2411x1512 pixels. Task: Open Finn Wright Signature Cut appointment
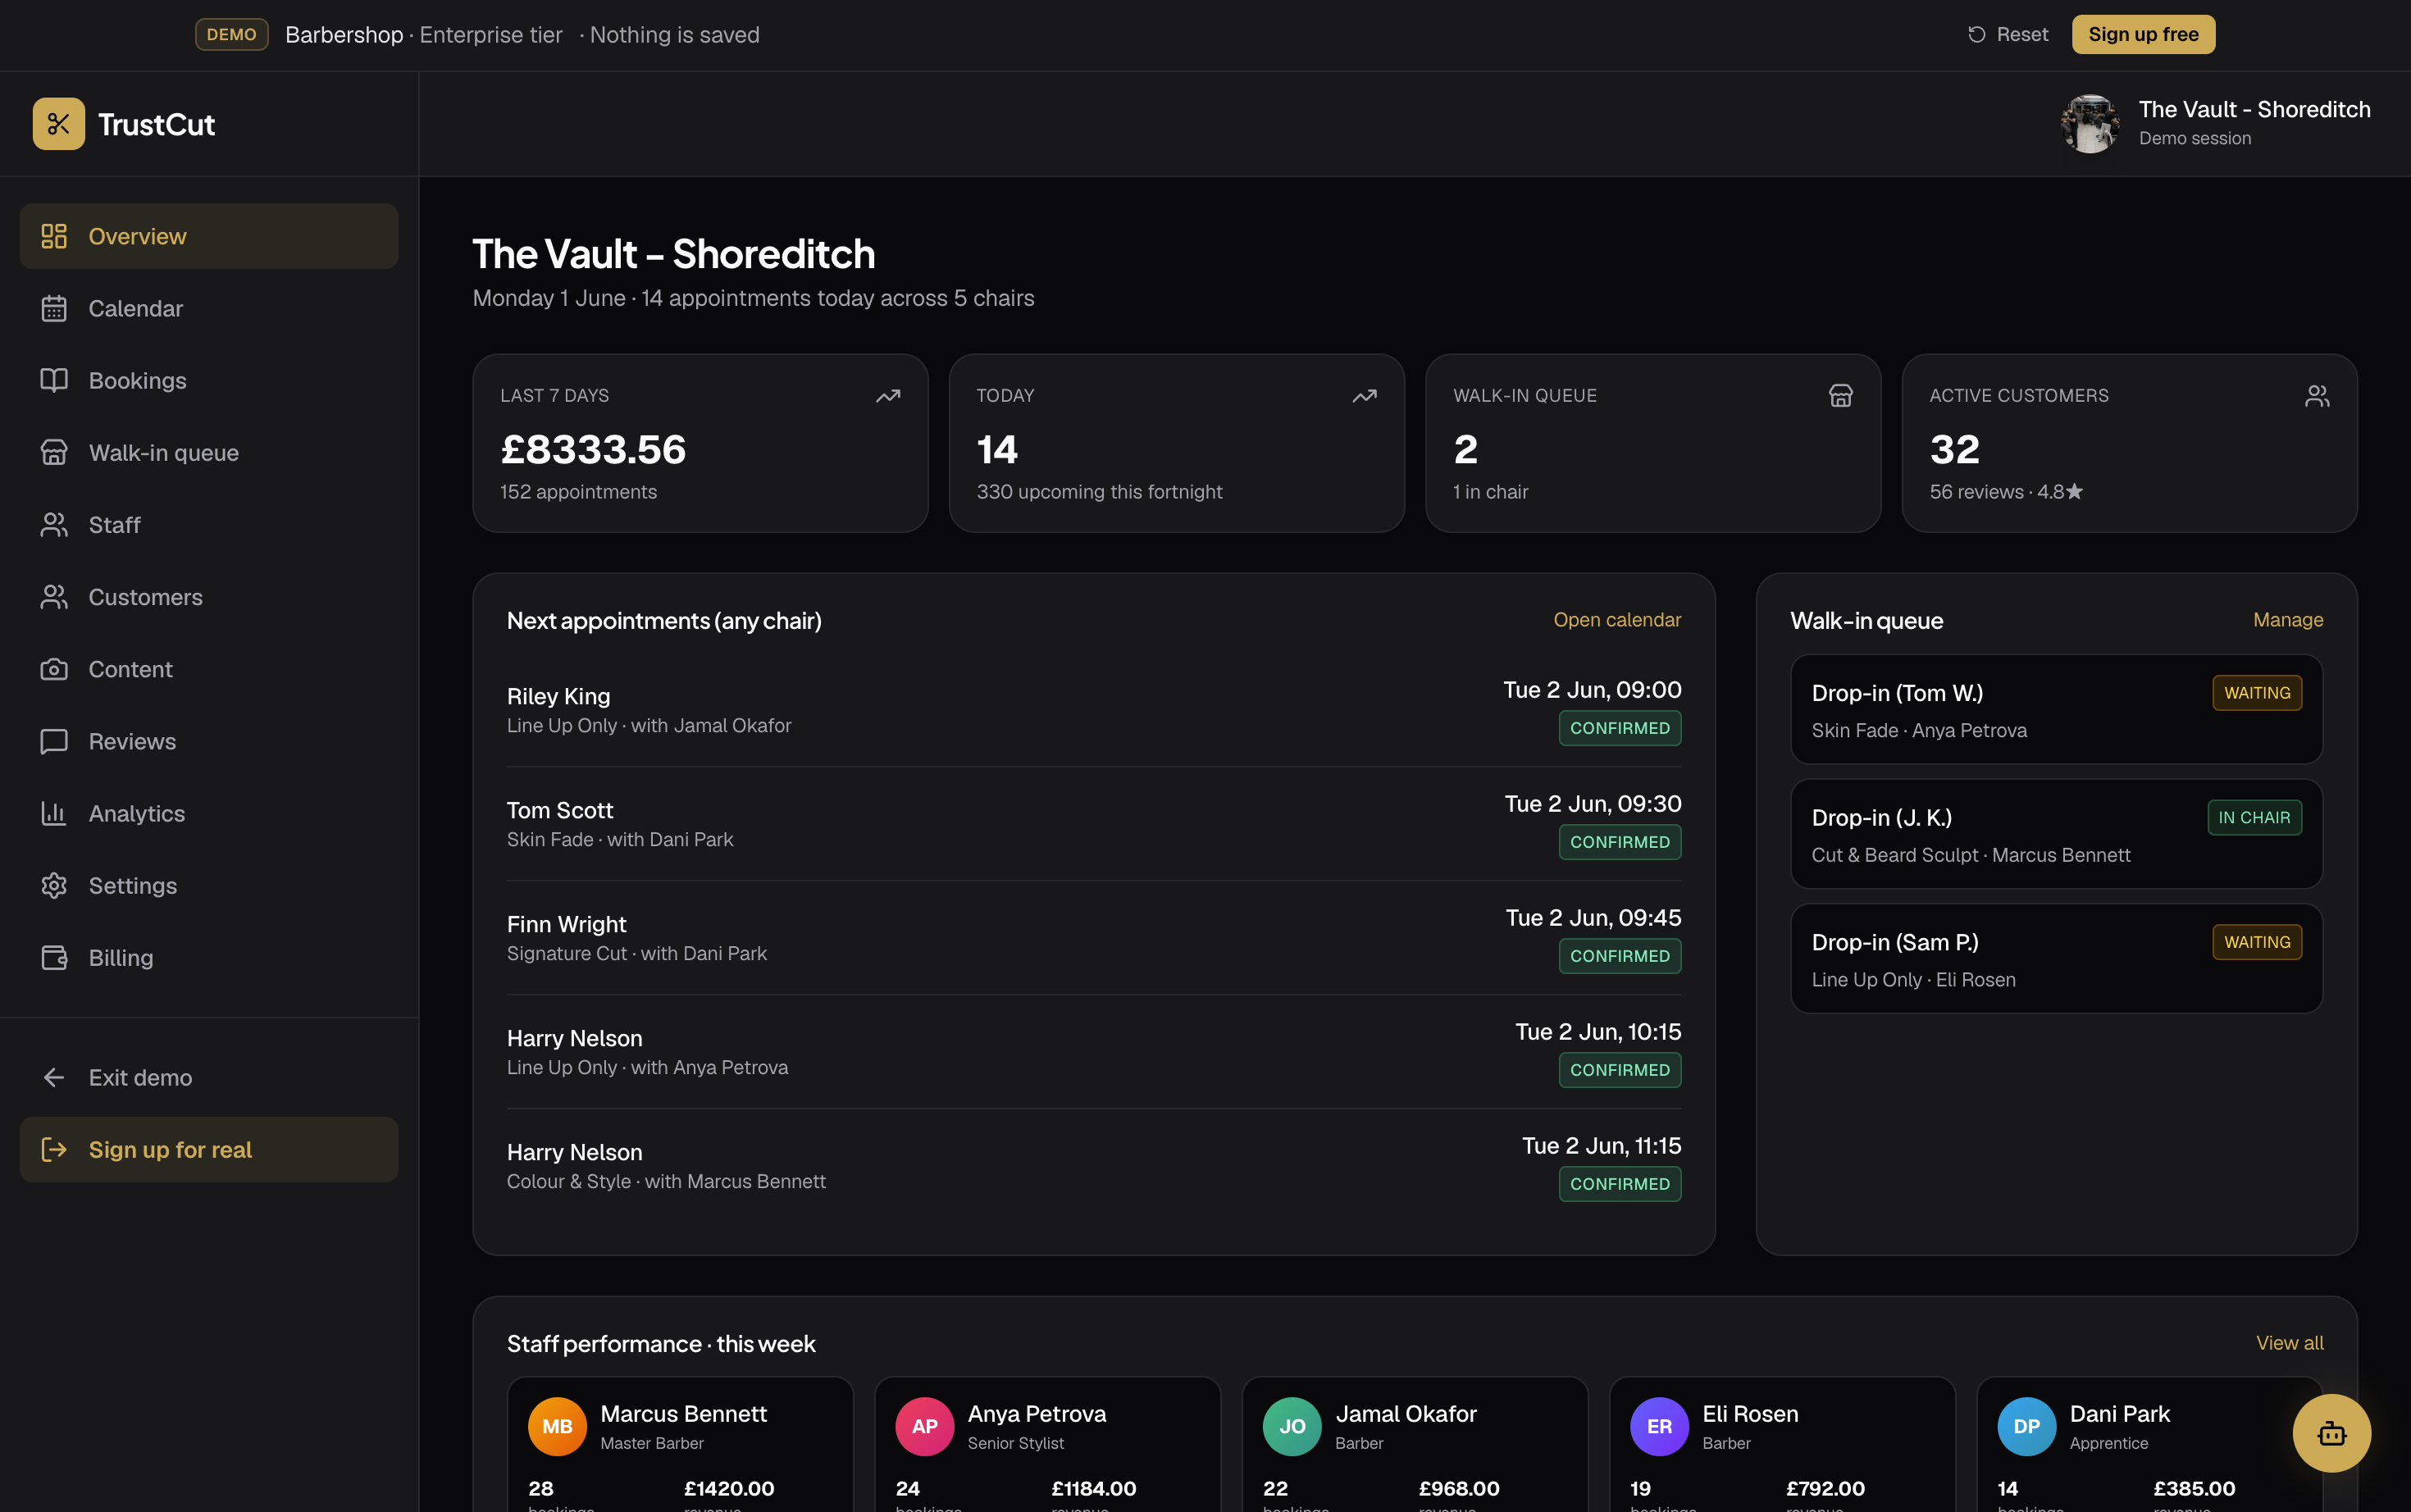1094,938
